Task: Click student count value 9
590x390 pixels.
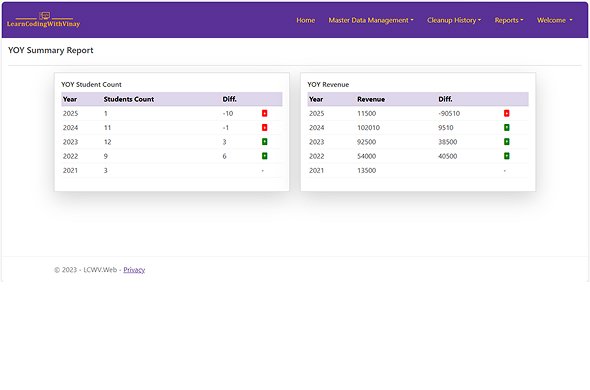Action: coord(106,156)
